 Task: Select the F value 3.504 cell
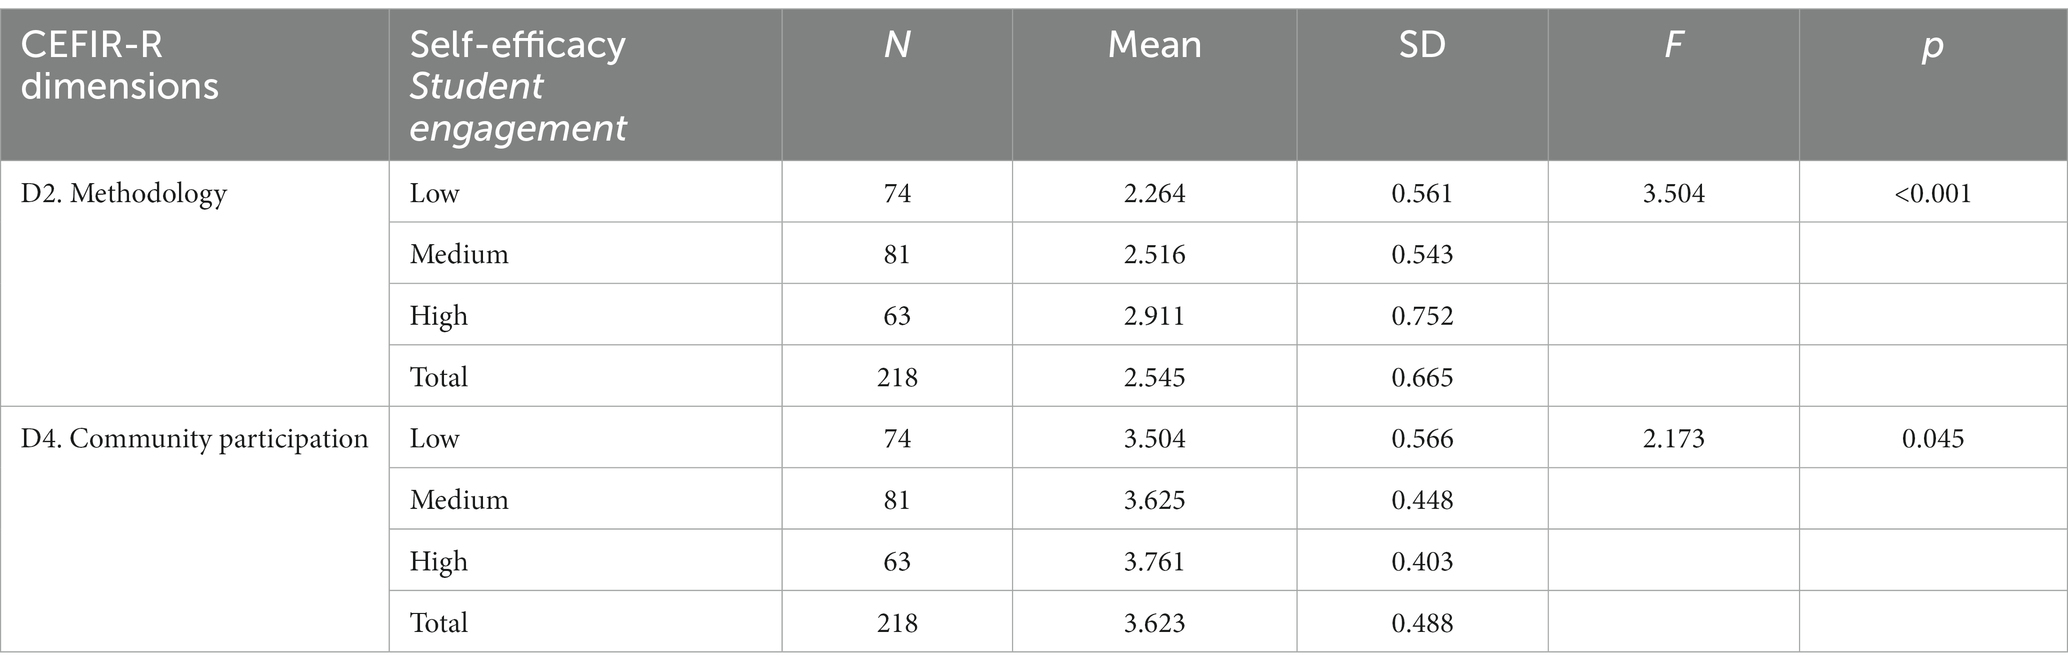1673,193
